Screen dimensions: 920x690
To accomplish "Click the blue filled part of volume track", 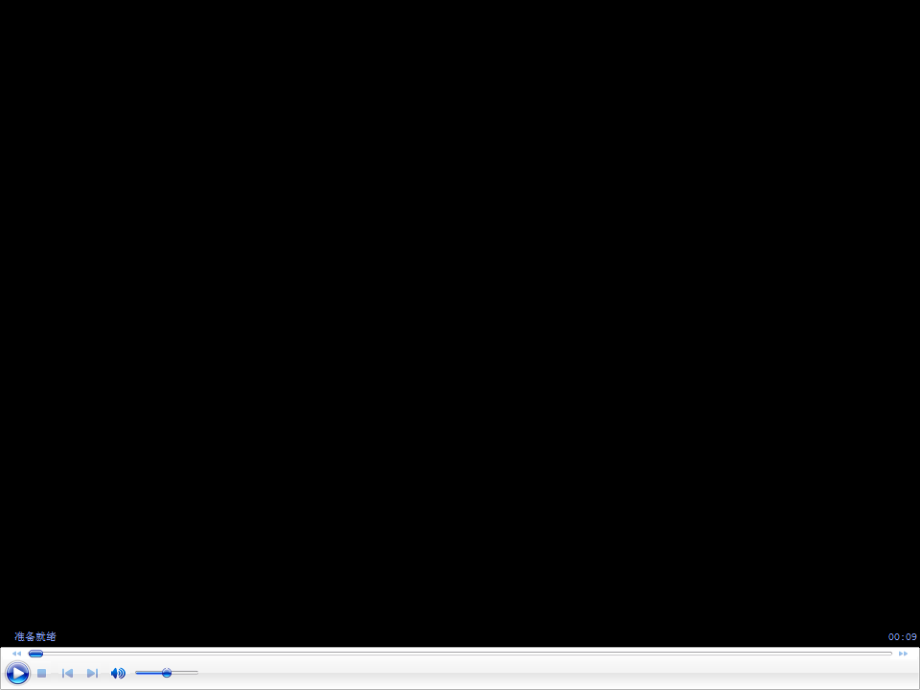I will click(150, 673).
